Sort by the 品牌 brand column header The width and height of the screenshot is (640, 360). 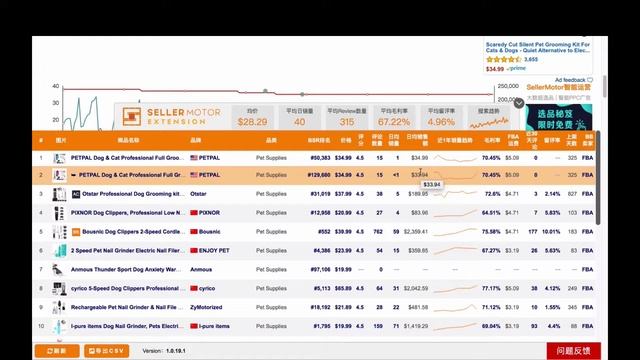tap(196, 140)
